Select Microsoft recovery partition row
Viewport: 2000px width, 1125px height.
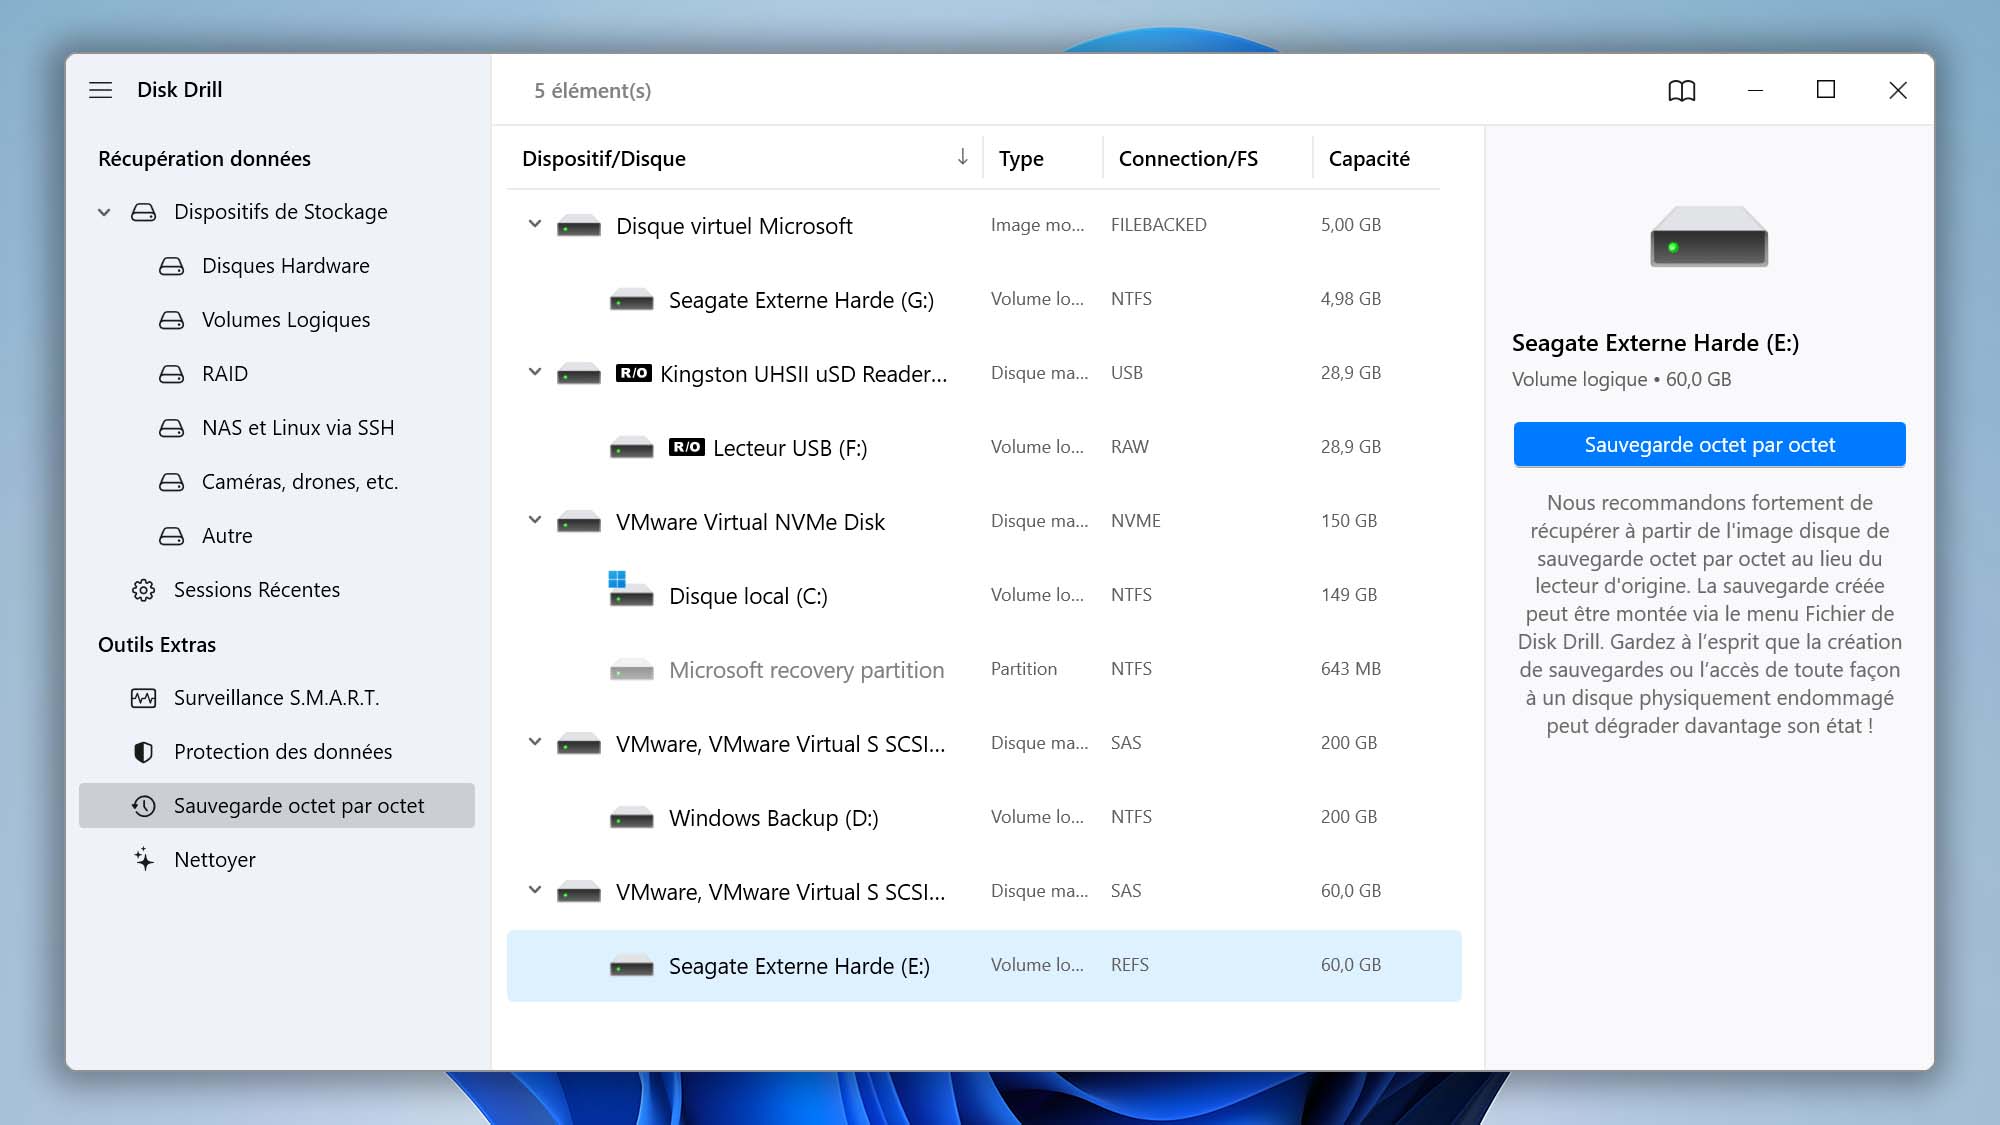click(806, 670)
